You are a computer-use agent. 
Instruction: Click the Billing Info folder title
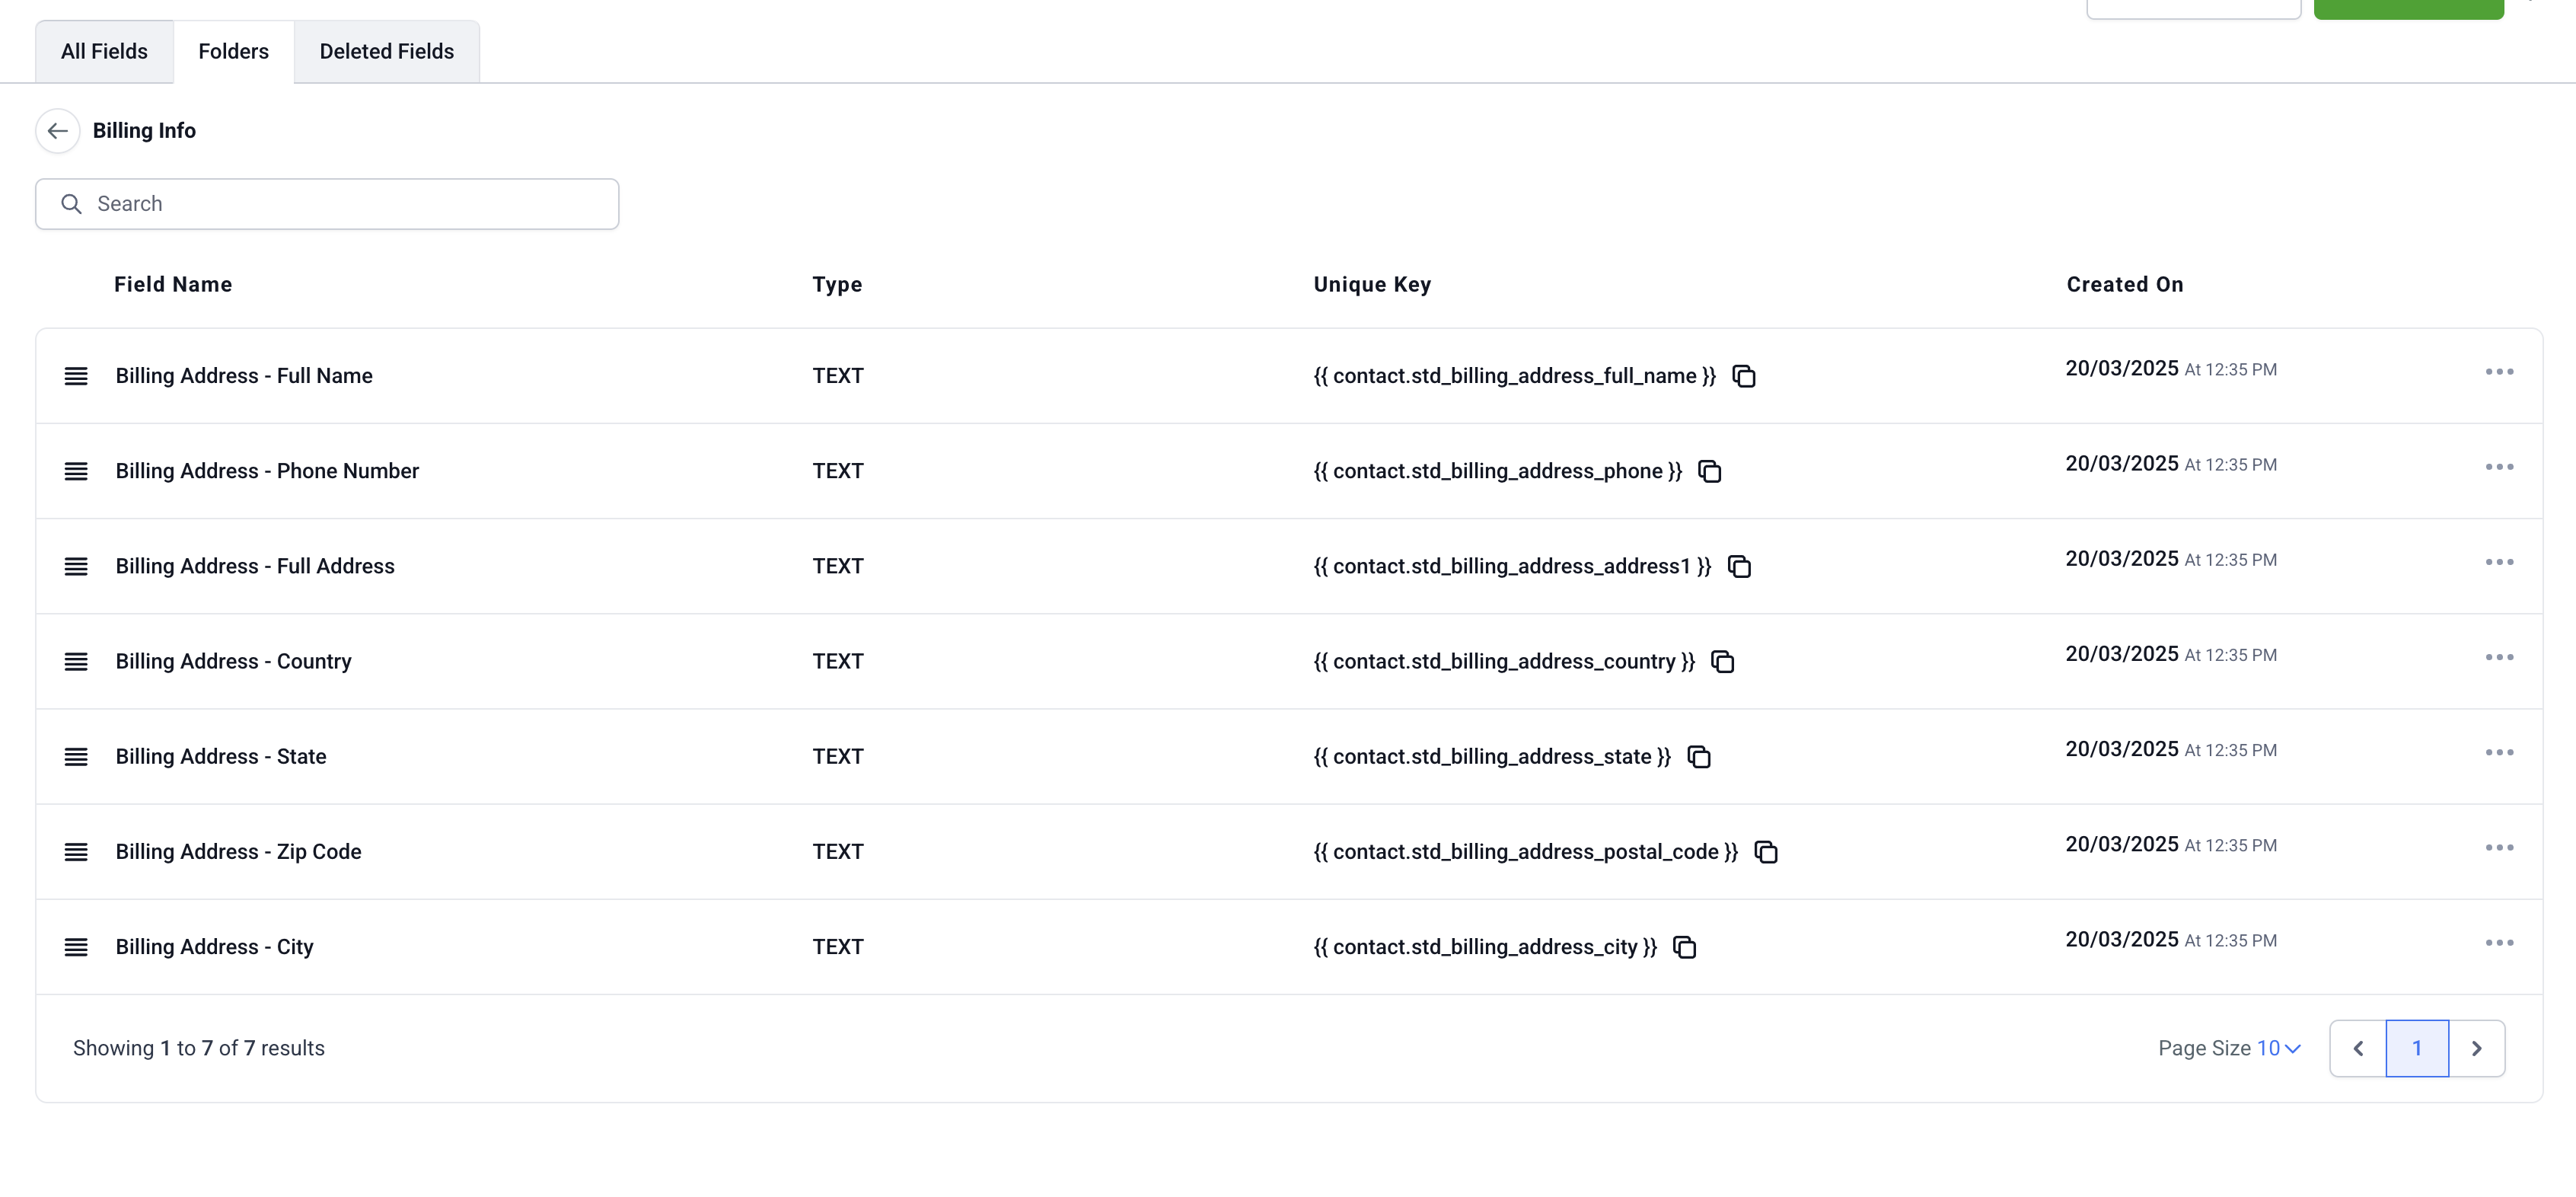(144, 131)
